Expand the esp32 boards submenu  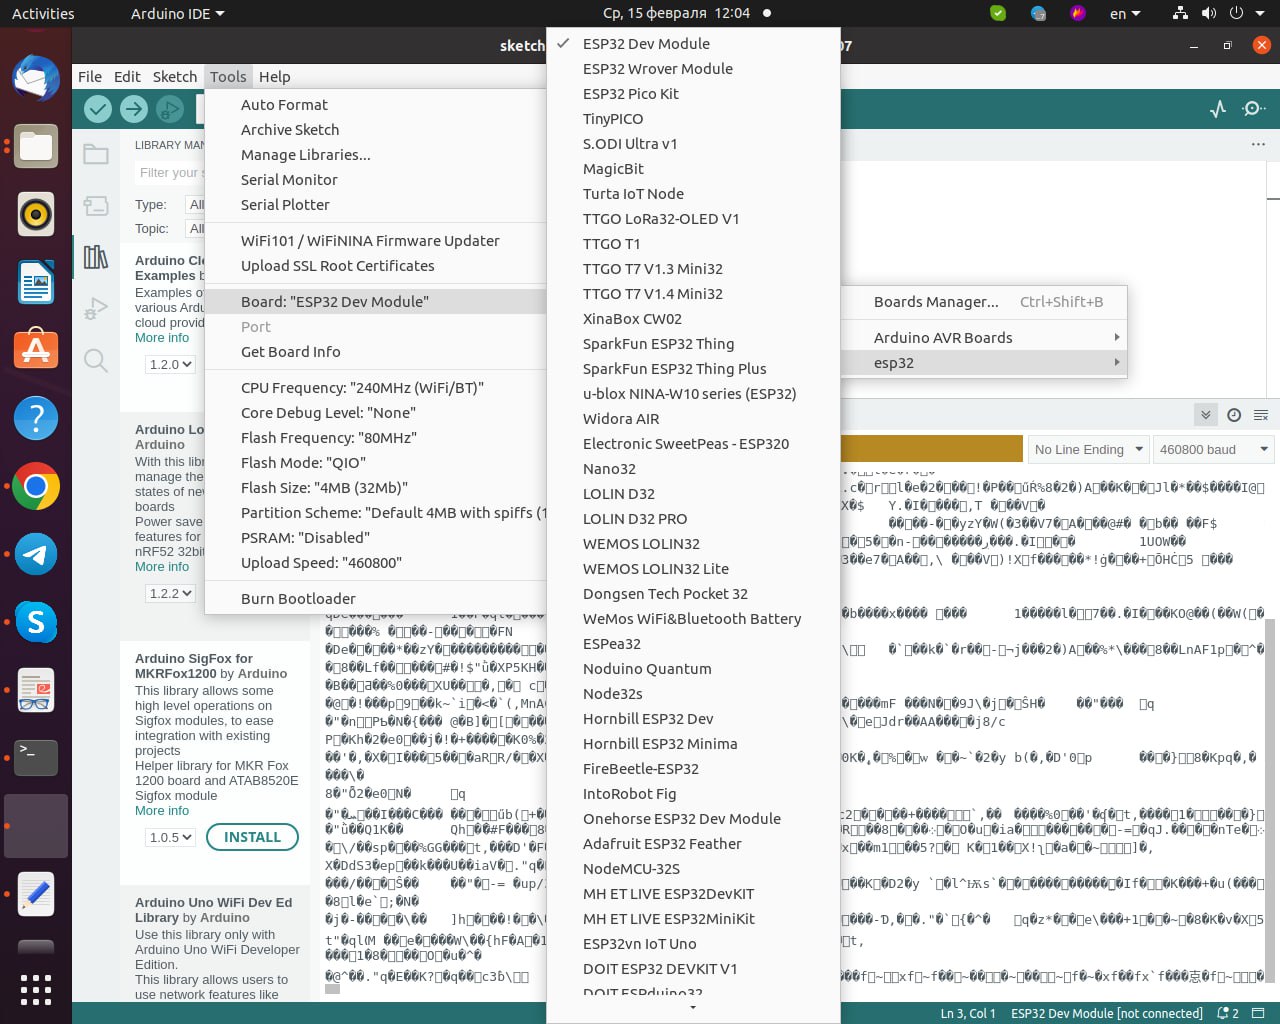point(985,363)
